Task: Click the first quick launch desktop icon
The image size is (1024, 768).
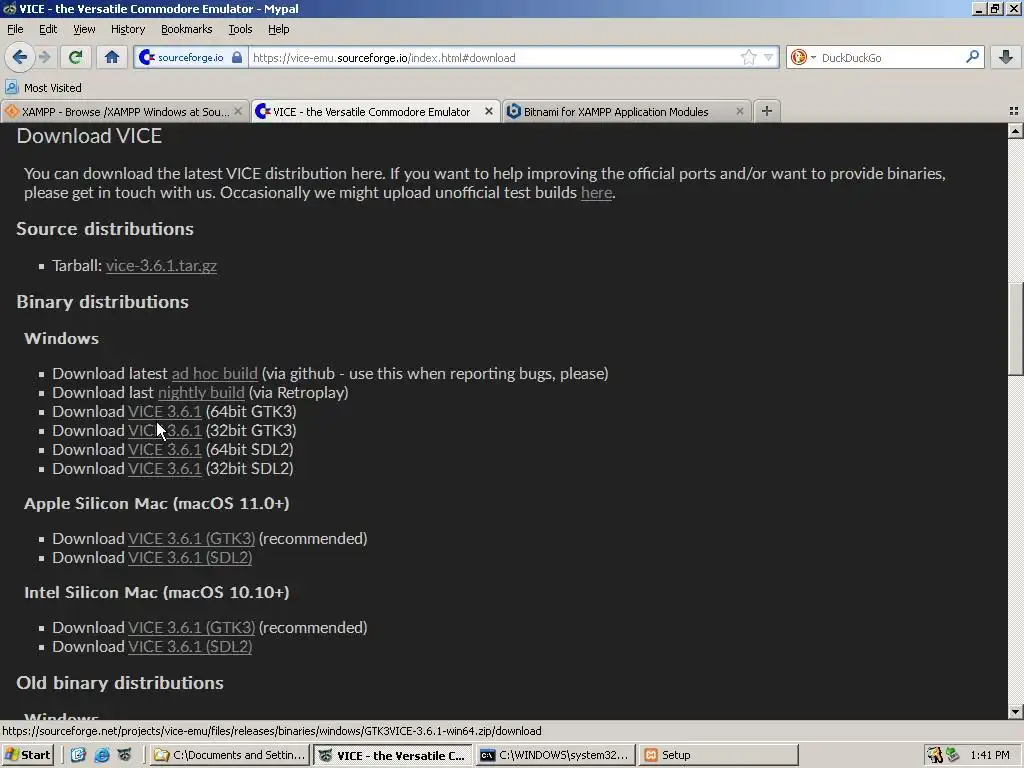Action: 78,755
